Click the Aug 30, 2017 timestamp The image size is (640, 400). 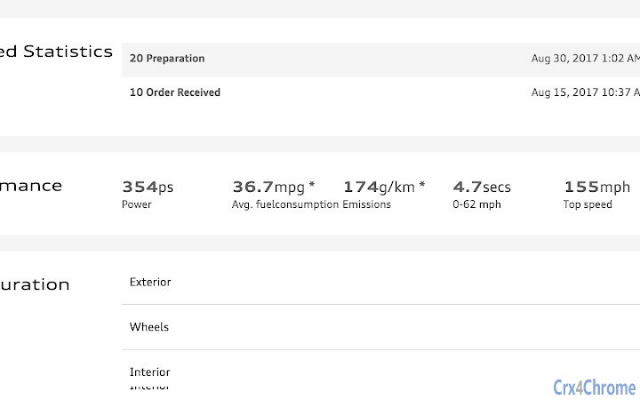(585, 59)
